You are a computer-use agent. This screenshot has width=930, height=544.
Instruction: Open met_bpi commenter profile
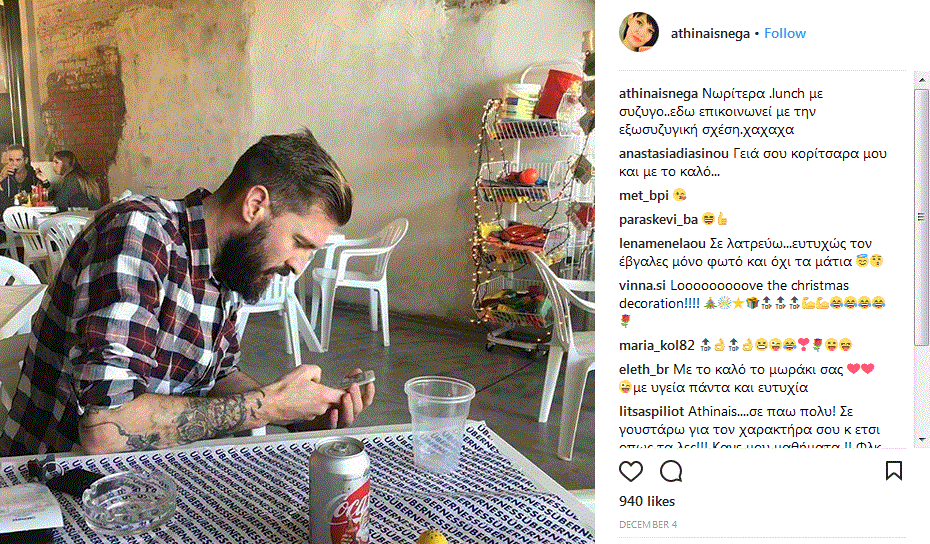pos(644,195)
